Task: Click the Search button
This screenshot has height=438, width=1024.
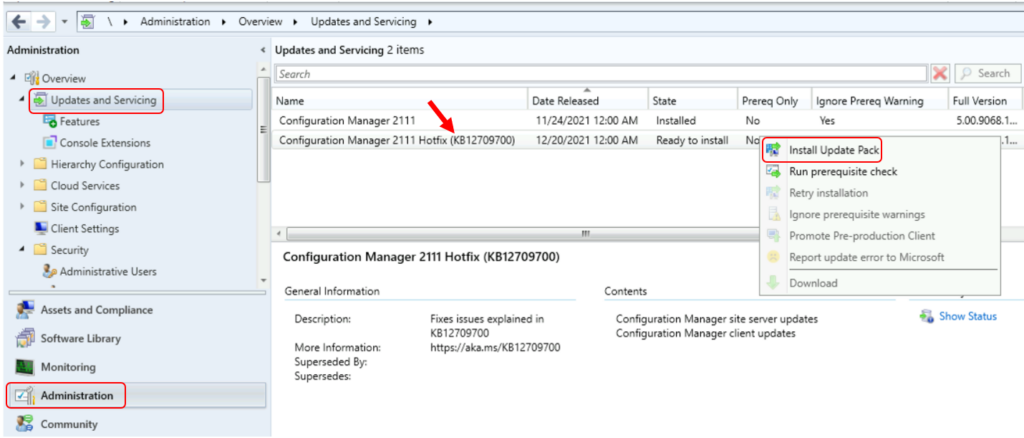Action: coord(987,74)
